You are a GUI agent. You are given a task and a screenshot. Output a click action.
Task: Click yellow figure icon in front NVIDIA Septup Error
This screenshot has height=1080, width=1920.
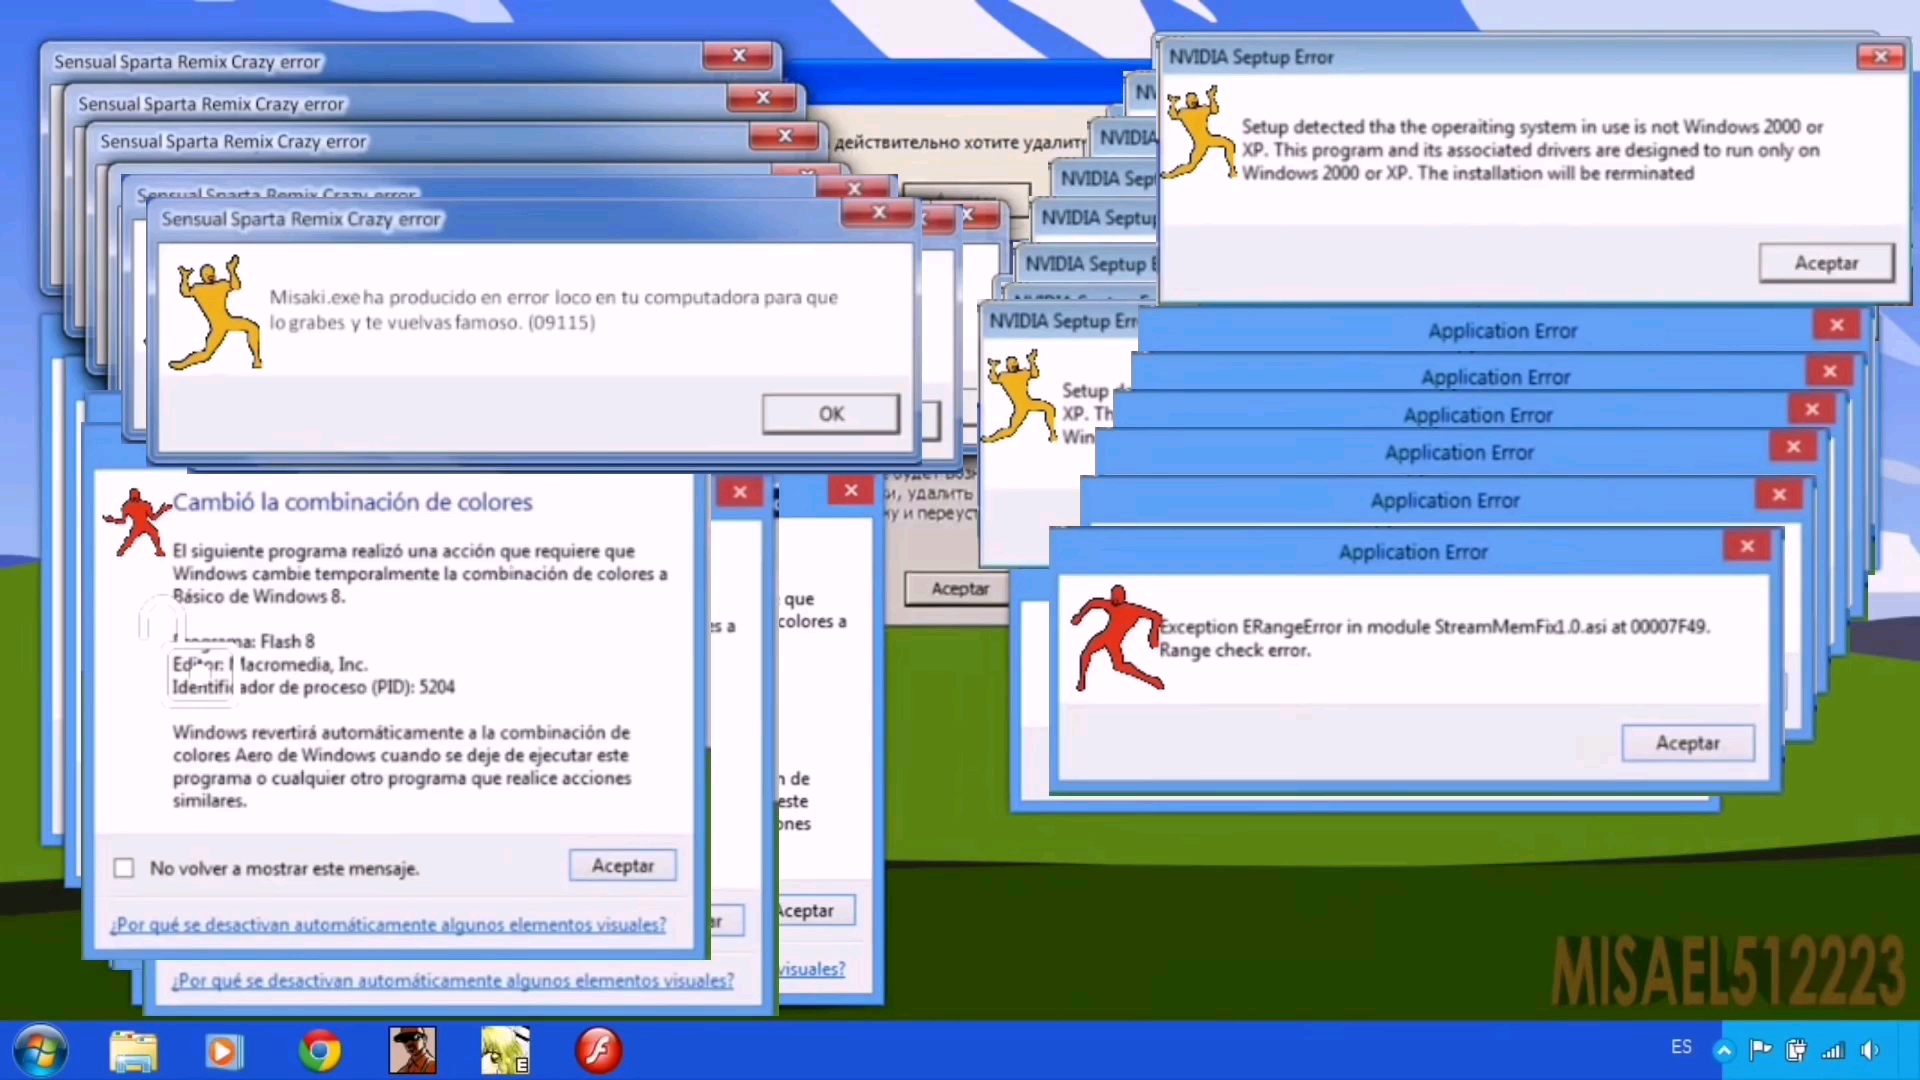tap(1200, 133)
